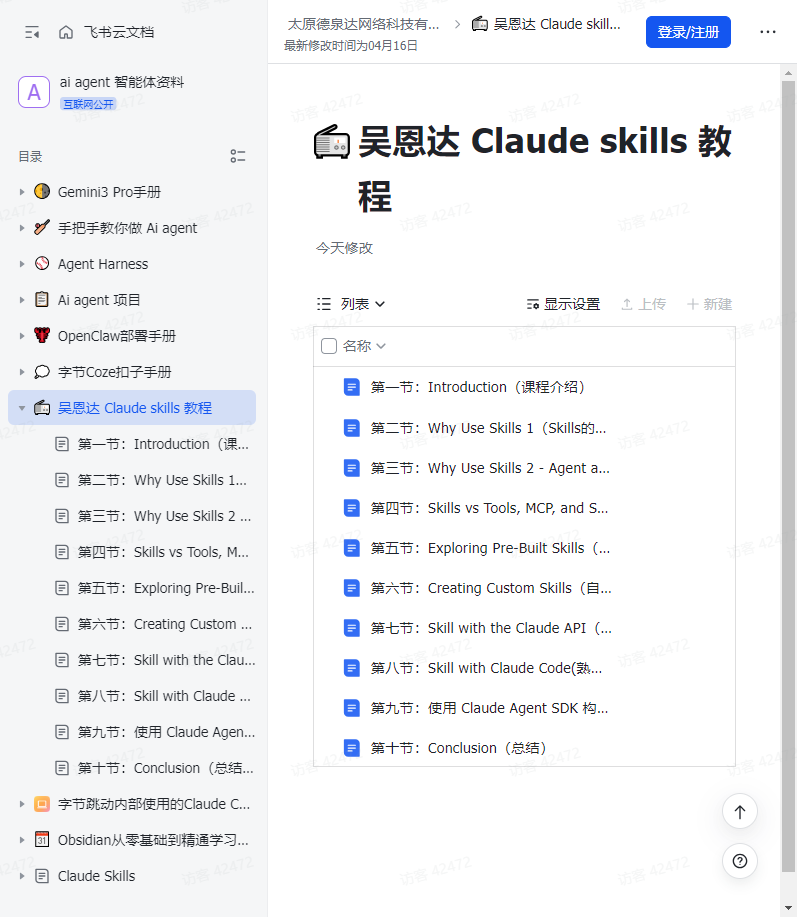This screenshot has width=797, height=917.
Task: Open list row 第九节：使用 Claude Agent SDK
Action: 525,708
